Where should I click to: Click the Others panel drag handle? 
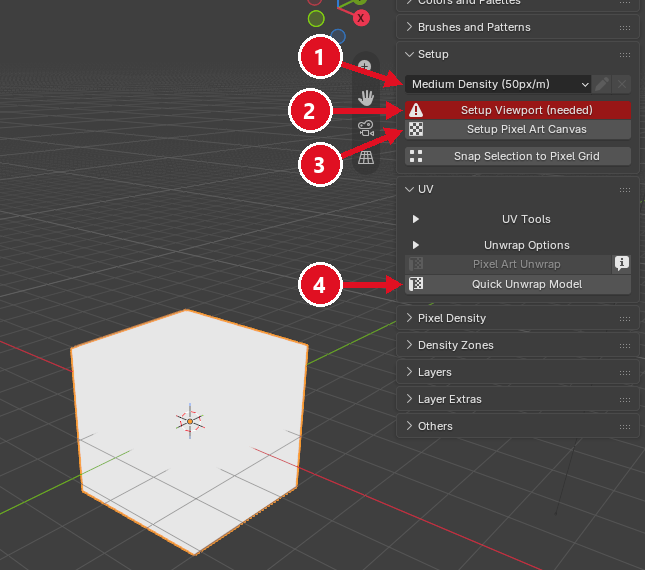(624, 427)
